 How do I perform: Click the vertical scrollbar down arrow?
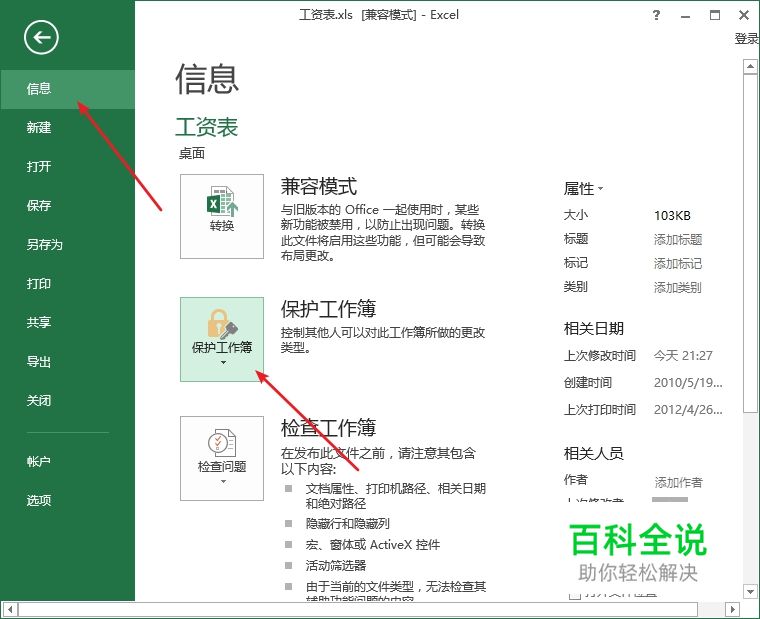750,592
